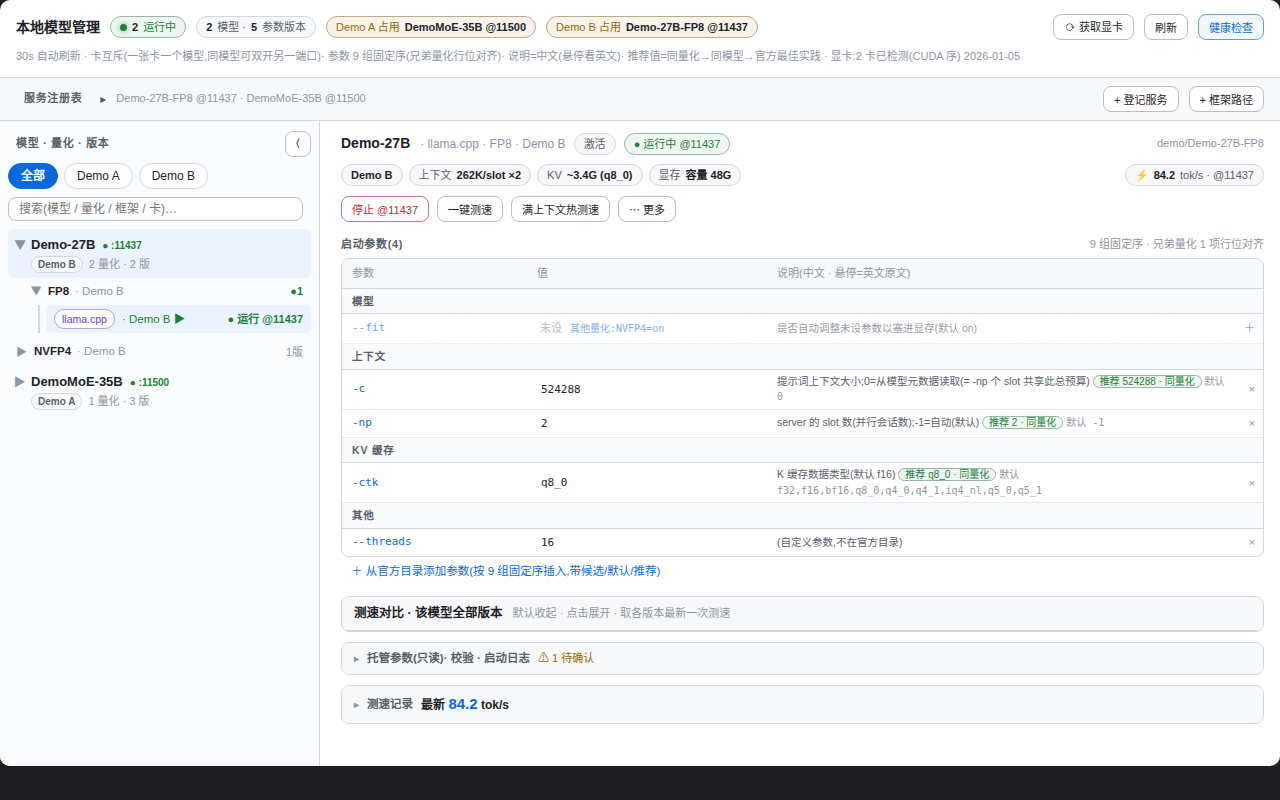
Task: Remove the -ctk parameter with its × icon
Action: pos(1251,483)
